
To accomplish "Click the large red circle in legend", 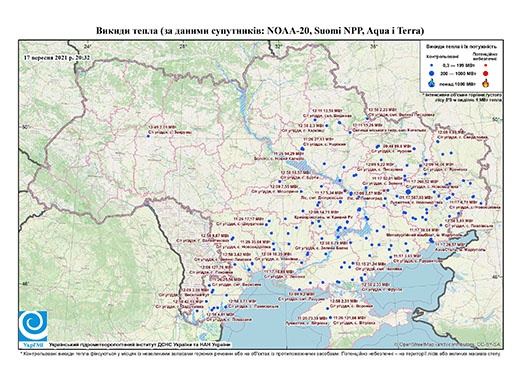I will (485, 73).
